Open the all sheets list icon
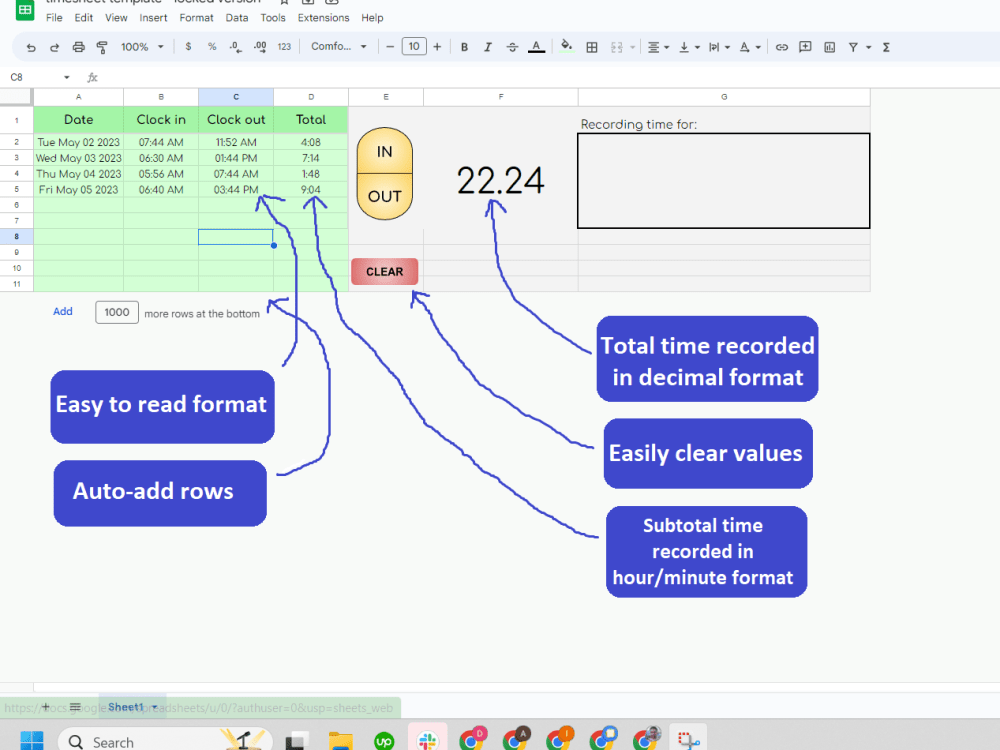Viewport: 1000px width, 750px height. [x=75, y=707]
